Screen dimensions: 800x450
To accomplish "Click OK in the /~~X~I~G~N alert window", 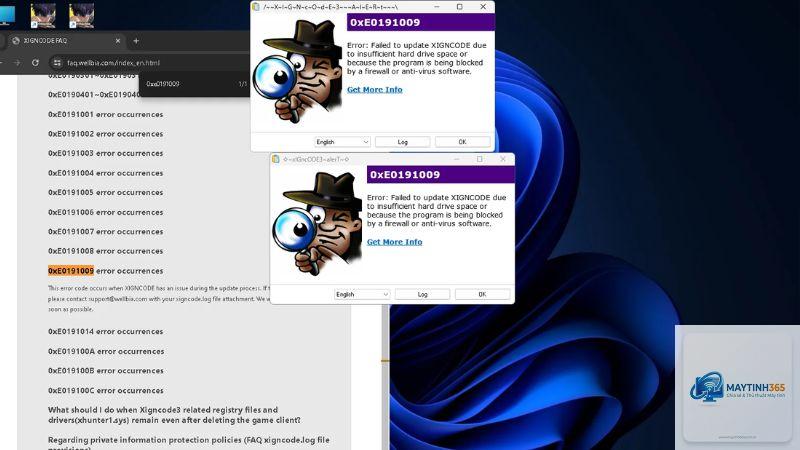I will [462, 142].
